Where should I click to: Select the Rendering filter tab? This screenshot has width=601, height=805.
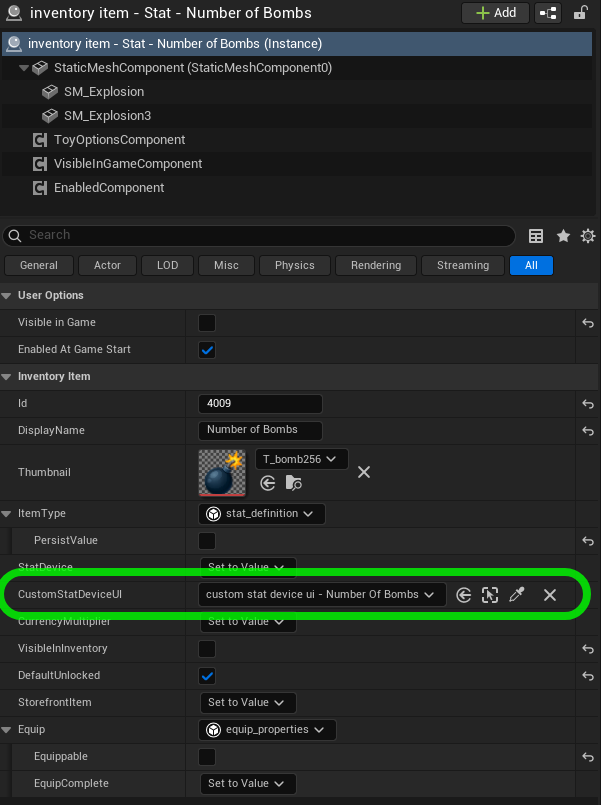pyautogui.click(x=375, y=265)
